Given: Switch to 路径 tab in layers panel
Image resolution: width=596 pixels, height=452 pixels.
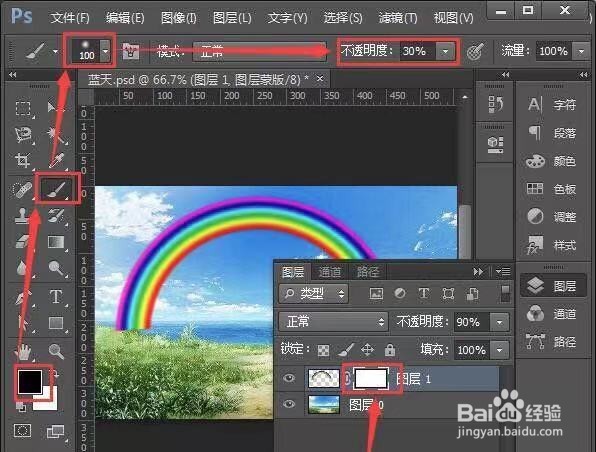Looking at the screenshot, I should pyautogui.click(x=367, y=271).
